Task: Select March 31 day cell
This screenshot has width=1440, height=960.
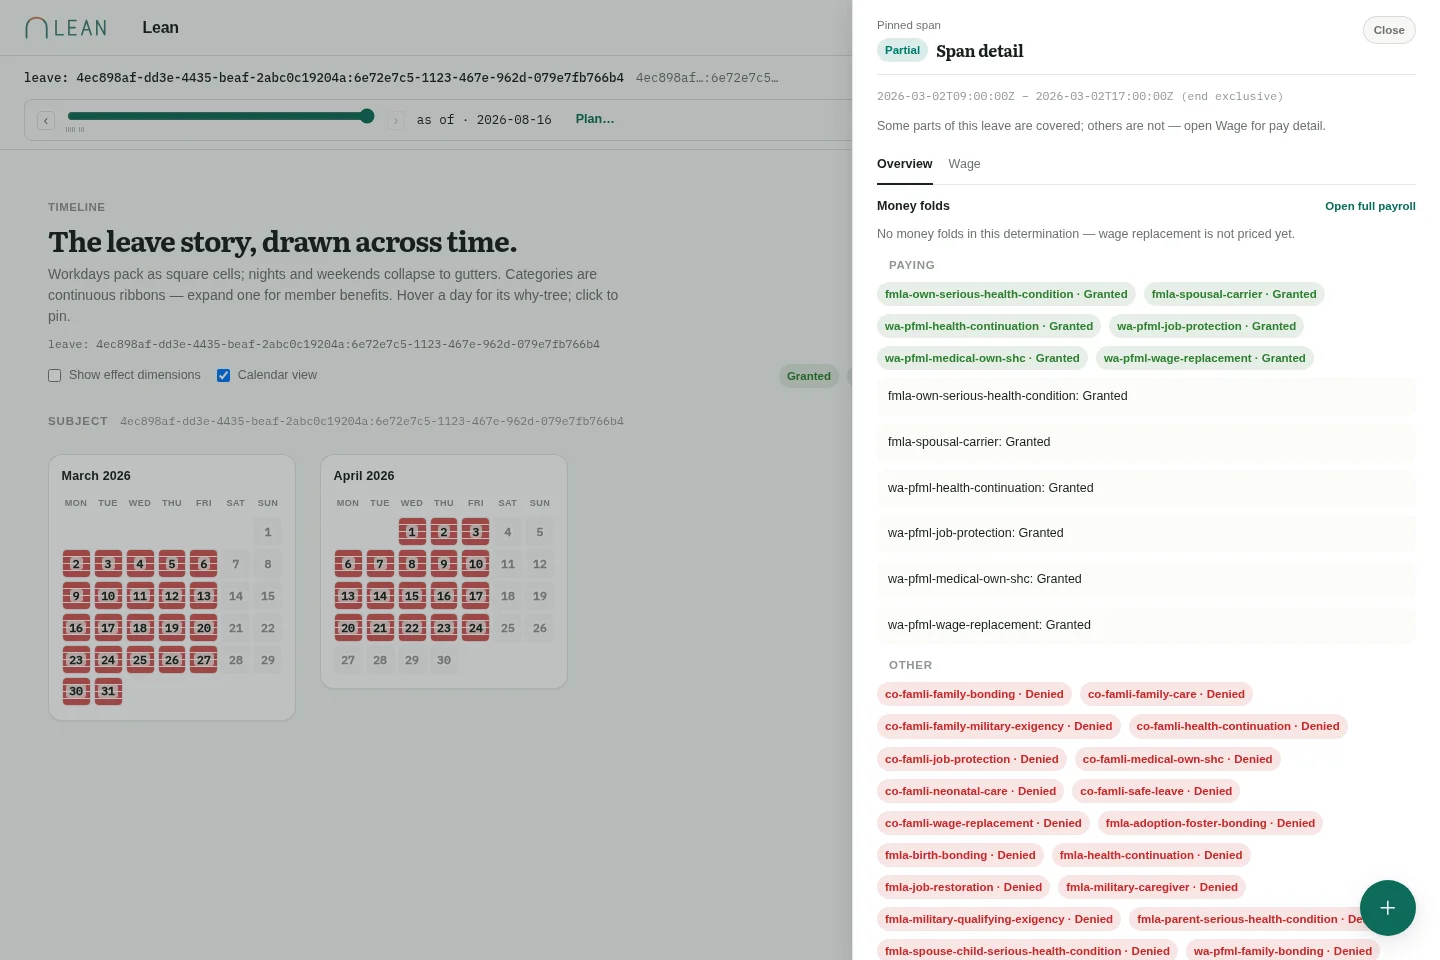Action: [x=108, y=691]
